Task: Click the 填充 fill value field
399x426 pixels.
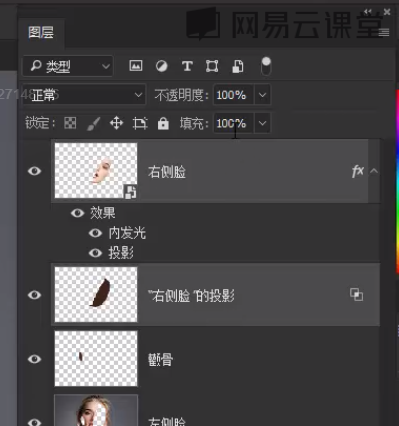Action: [233, 123]
